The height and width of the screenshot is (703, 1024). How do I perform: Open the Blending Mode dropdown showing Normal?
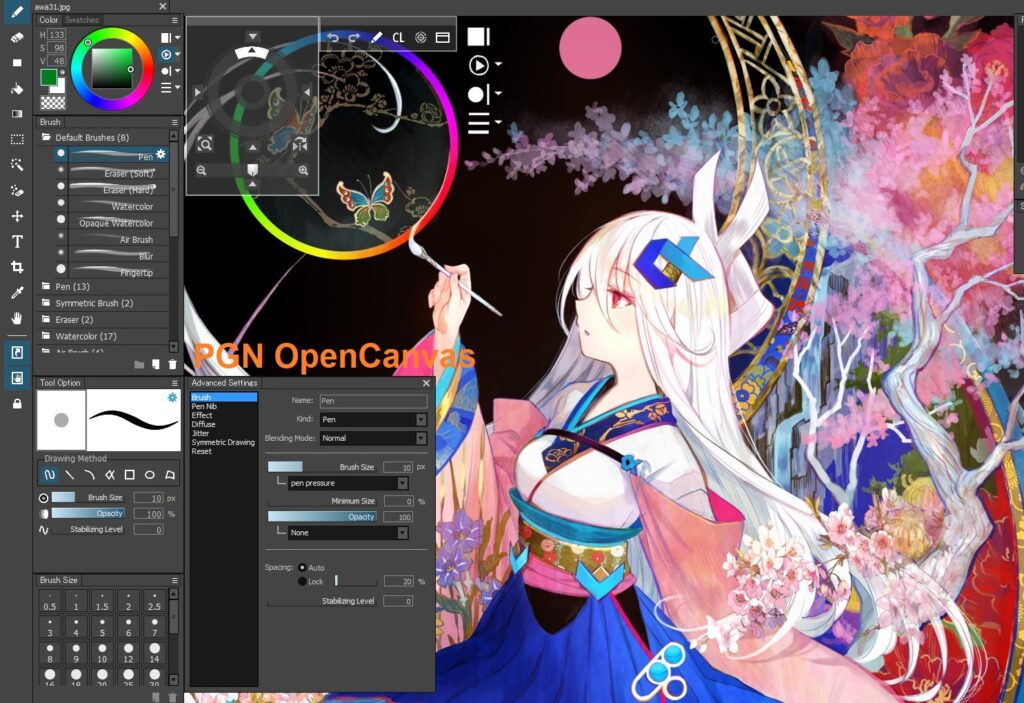point(374,438)
